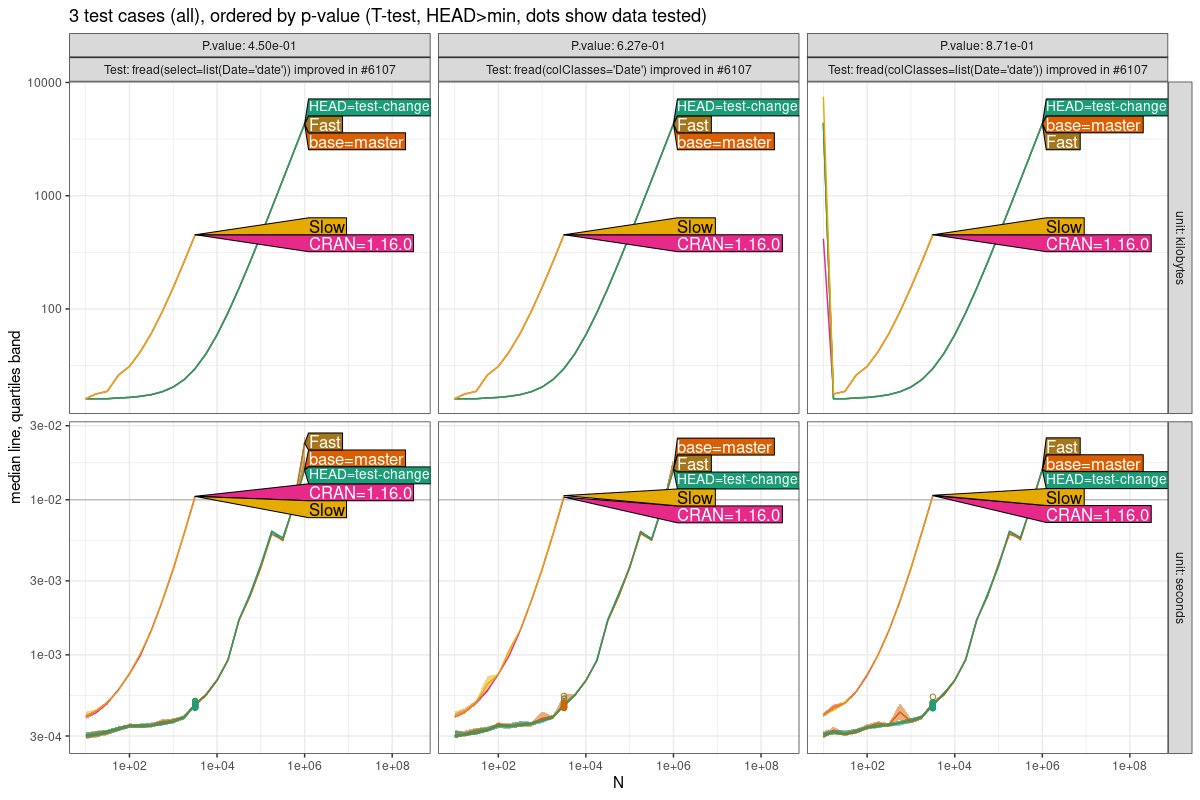Click the unit: kilobytes row strip

[x=1180, y=246]
